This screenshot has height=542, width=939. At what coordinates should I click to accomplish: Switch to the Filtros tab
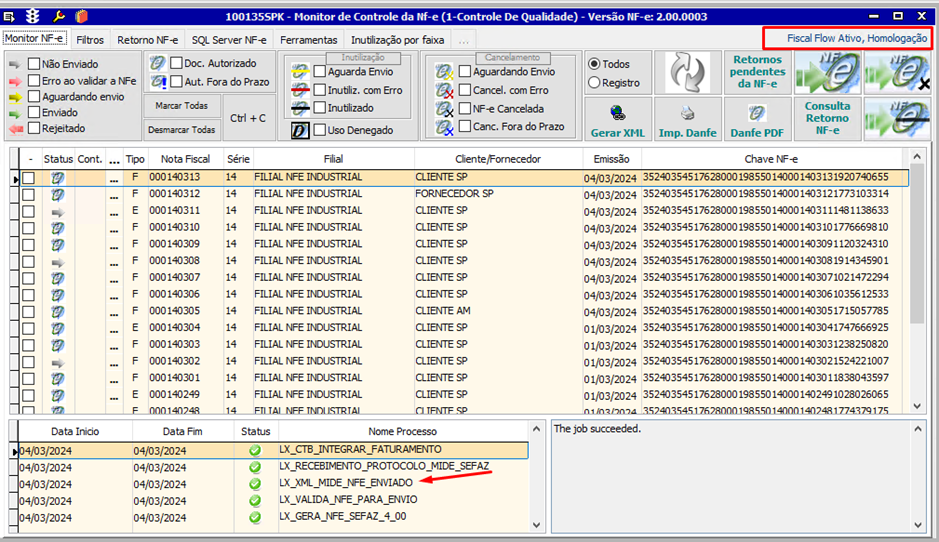pyautogui.click(x=90, y=40)
